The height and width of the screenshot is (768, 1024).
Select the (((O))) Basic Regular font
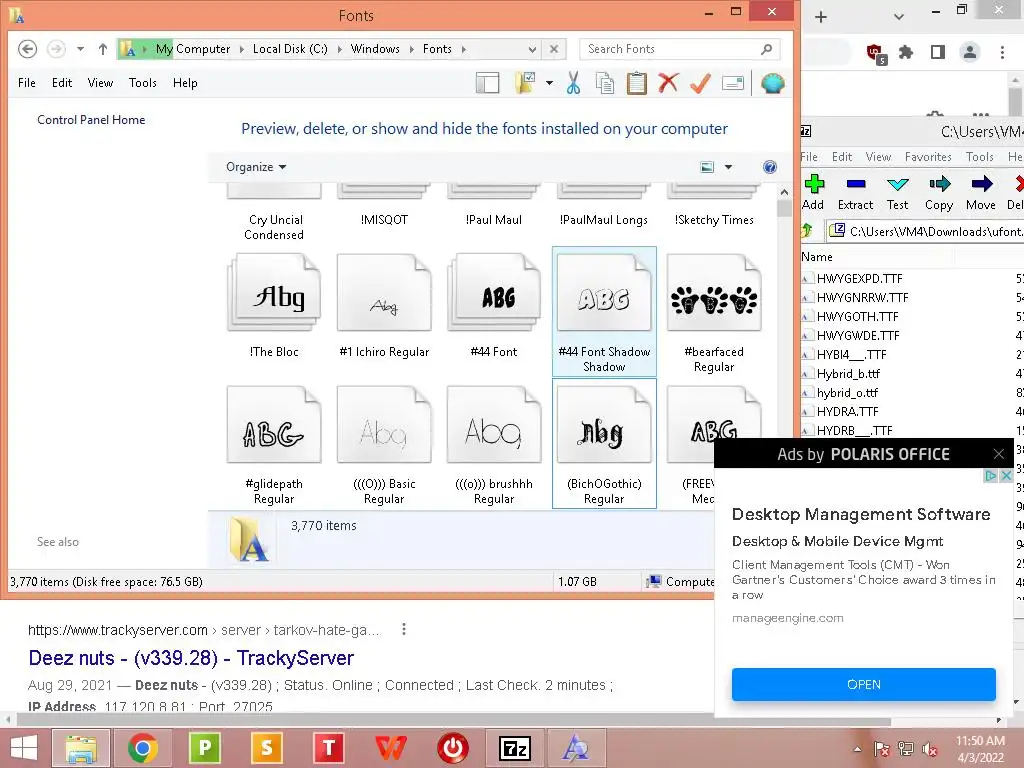[x=384, y=444]
